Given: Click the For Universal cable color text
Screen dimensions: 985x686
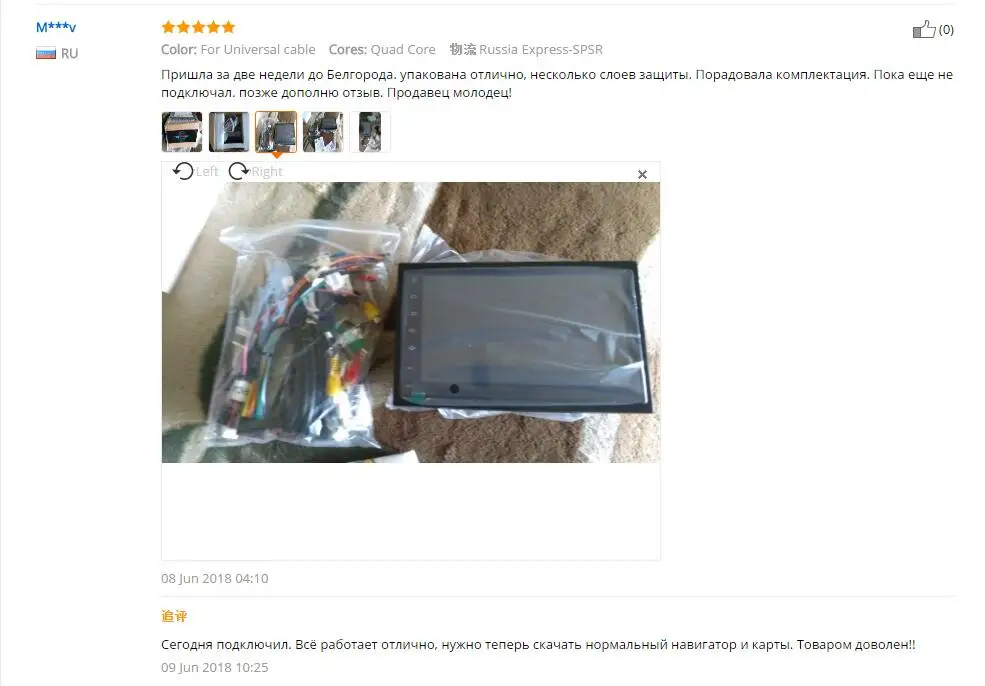Looking at the screenshot, I should pyautogui.click(x=258, y=50).
